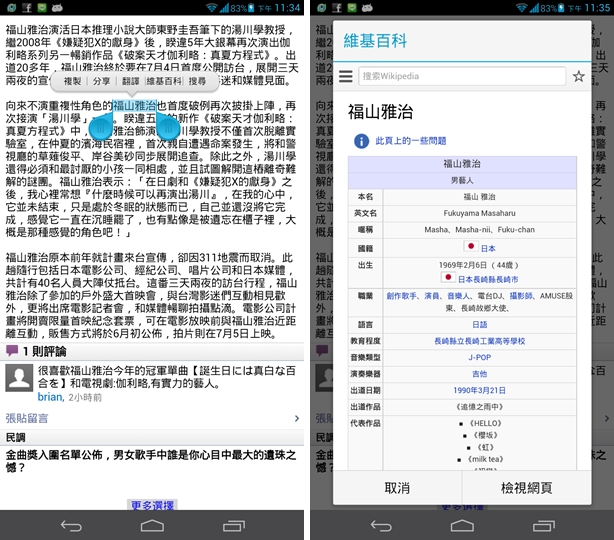
Task: Open the 長崎縣立長崎工業高等學校 link
Action: pos(480,341)
